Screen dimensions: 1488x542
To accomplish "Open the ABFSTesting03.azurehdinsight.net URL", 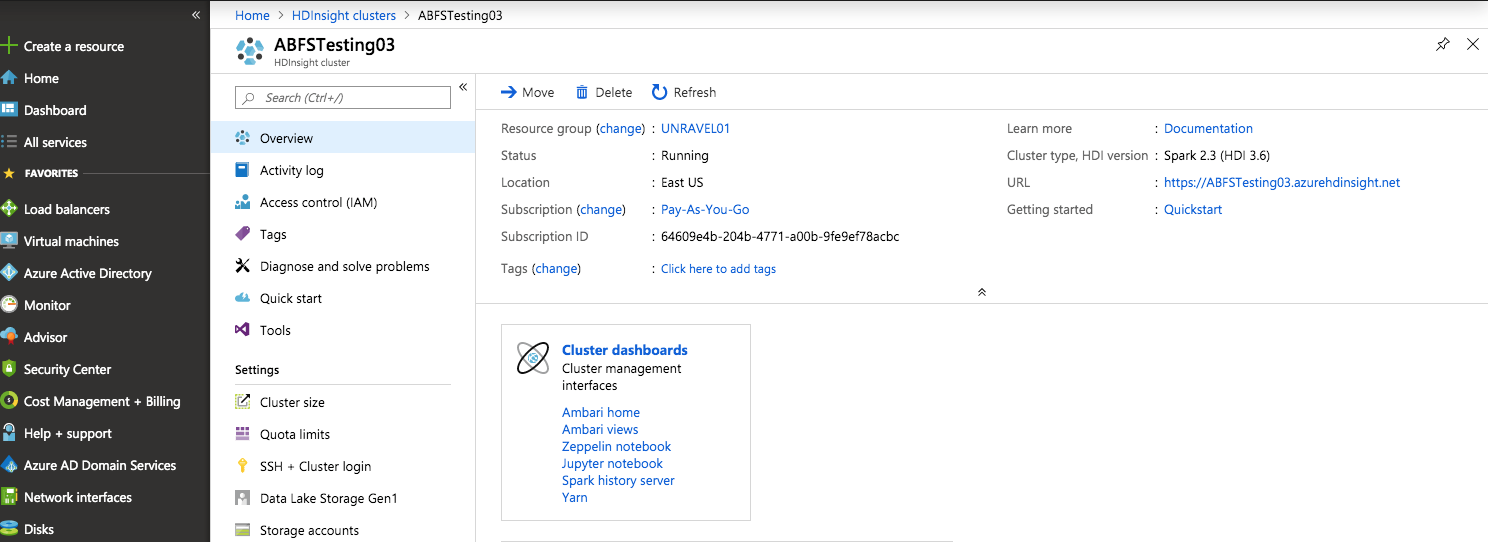I will point(1282,182).
